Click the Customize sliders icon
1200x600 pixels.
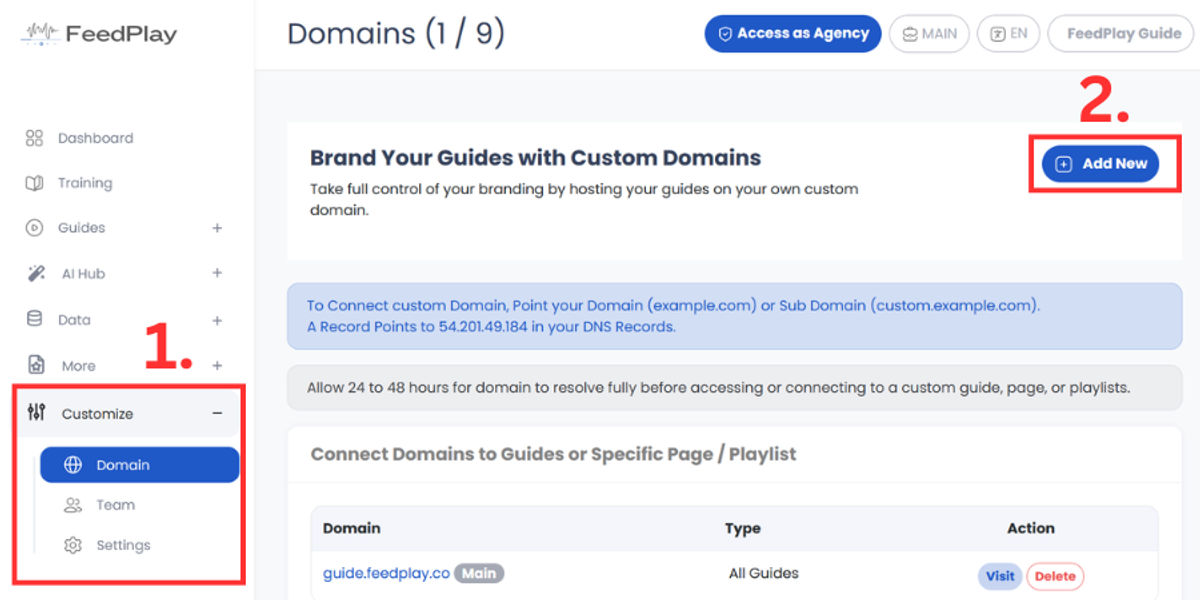[x=37, y=413]
